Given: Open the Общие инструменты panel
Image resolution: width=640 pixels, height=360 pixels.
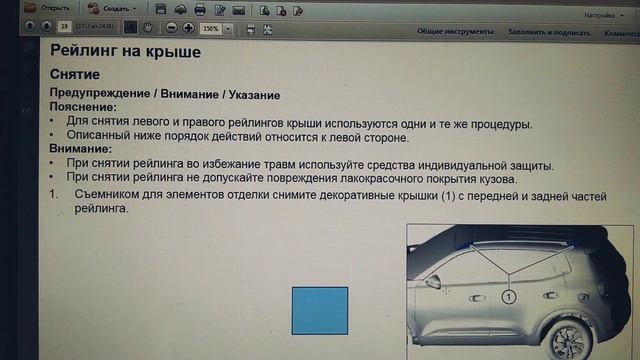Looking at the screenshot, I should click(x=455, y=31).
